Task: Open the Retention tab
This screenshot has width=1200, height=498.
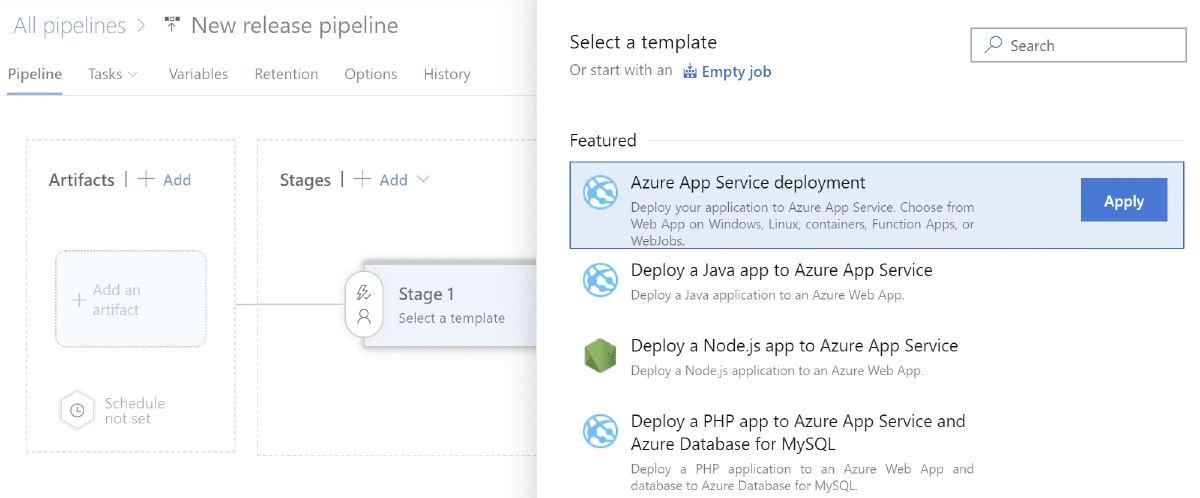Action: tap(286, 74)
